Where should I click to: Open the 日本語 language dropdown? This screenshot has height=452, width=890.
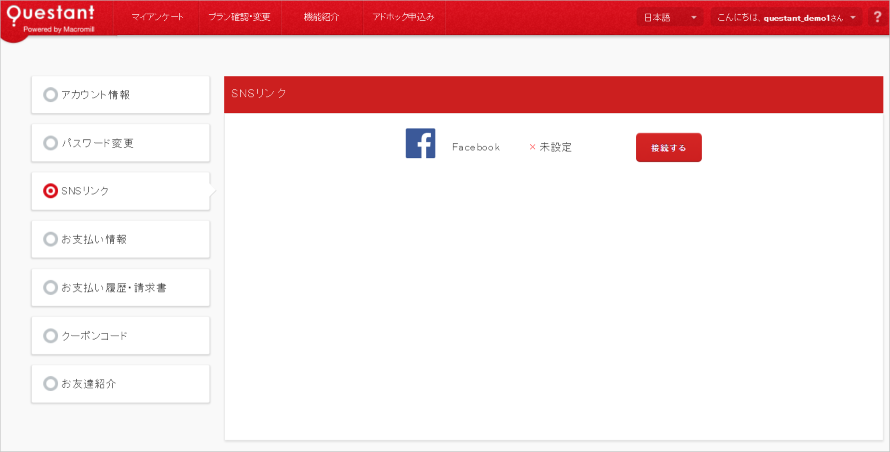[x=670, y=18]
